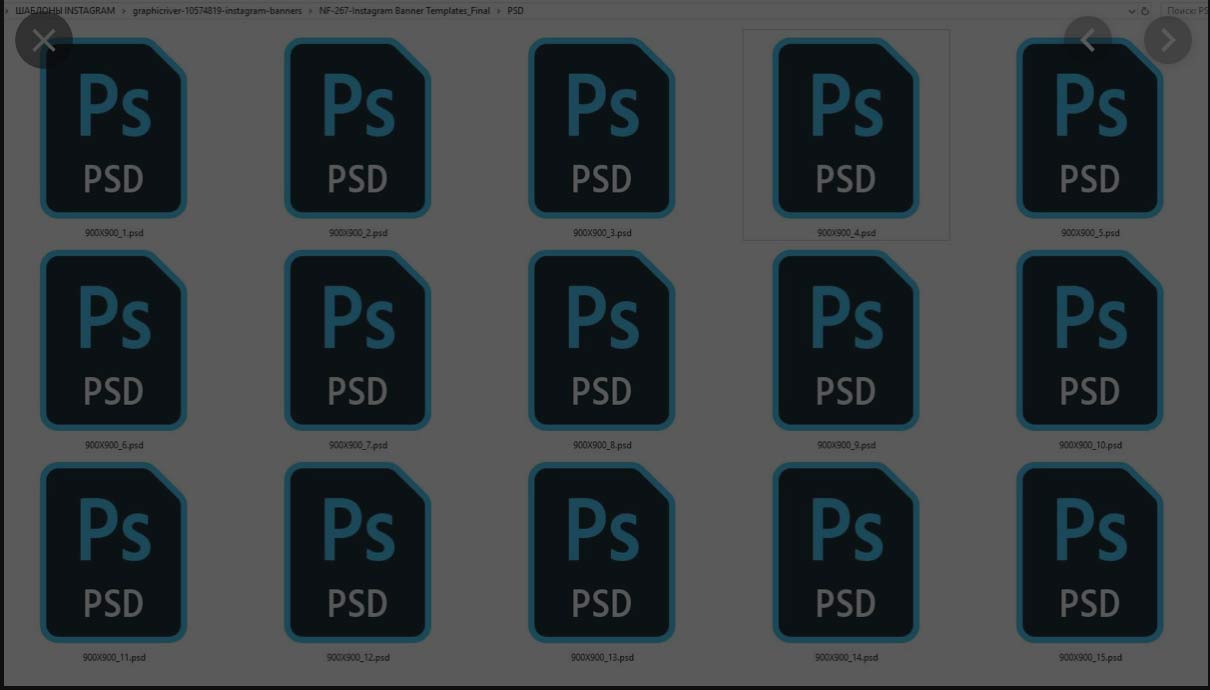Jump to ШАБЛОНЫ INSTAGRAM folder in breadcrumb

(x=64, y=10)
